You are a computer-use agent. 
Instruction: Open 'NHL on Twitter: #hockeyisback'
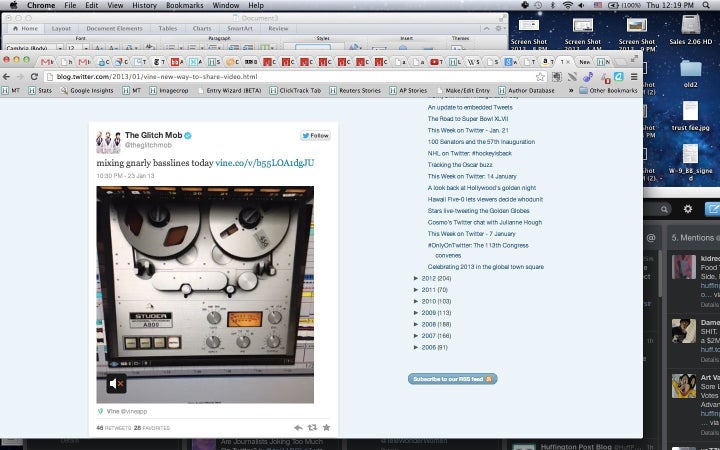(469, 153)
